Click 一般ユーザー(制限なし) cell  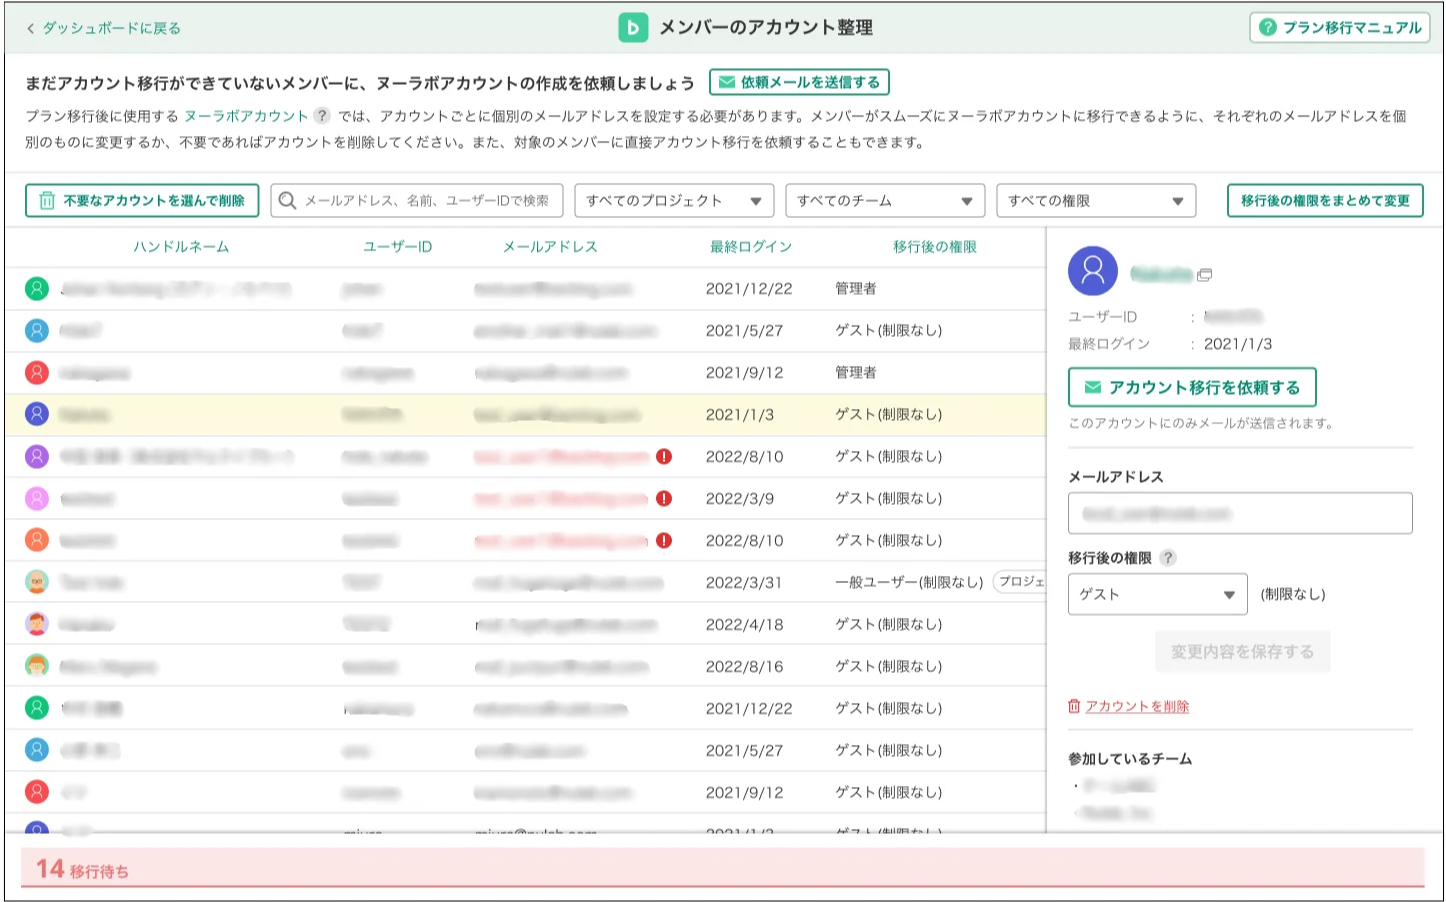point(909,583)
